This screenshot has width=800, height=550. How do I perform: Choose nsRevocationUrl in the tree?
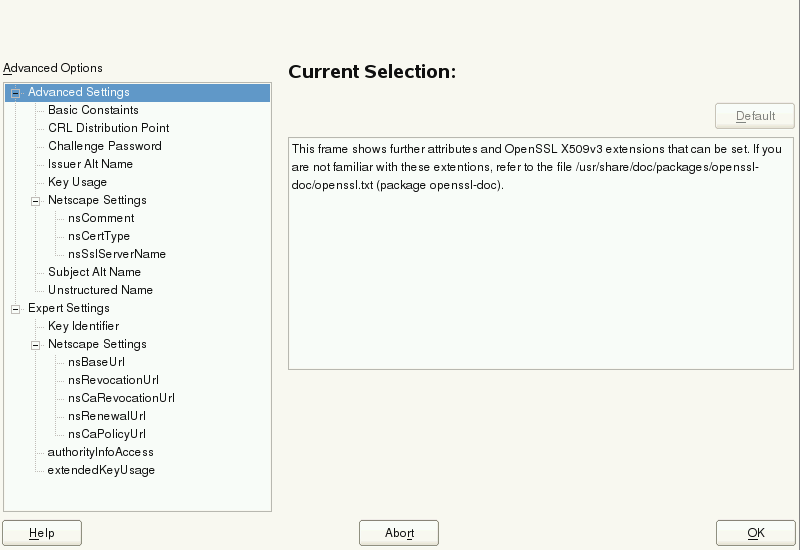(x=113, y=380)
